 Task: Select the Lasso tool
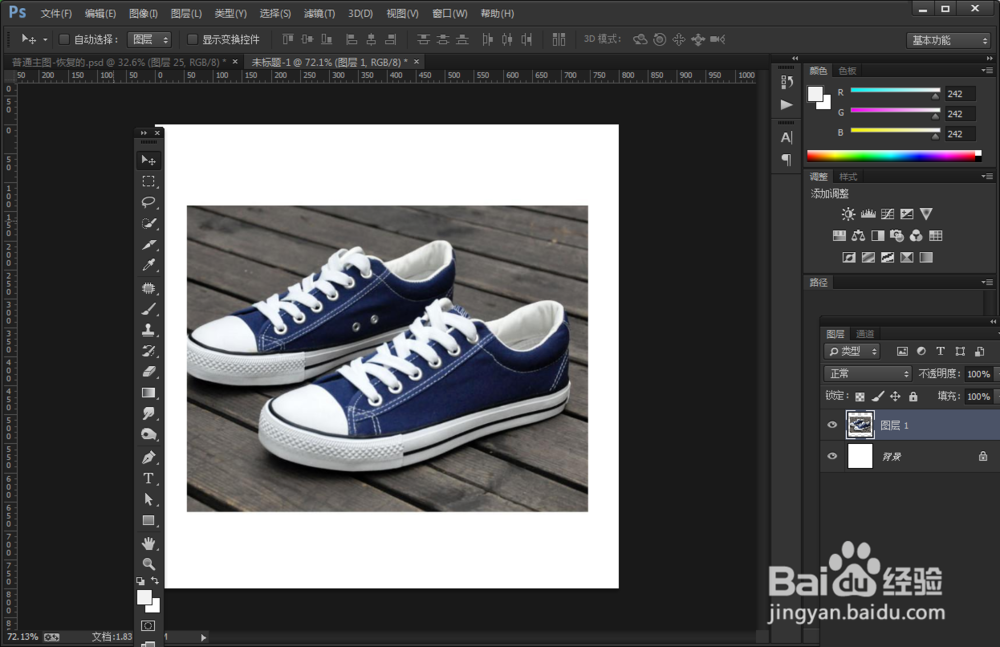tap(148, 202)
